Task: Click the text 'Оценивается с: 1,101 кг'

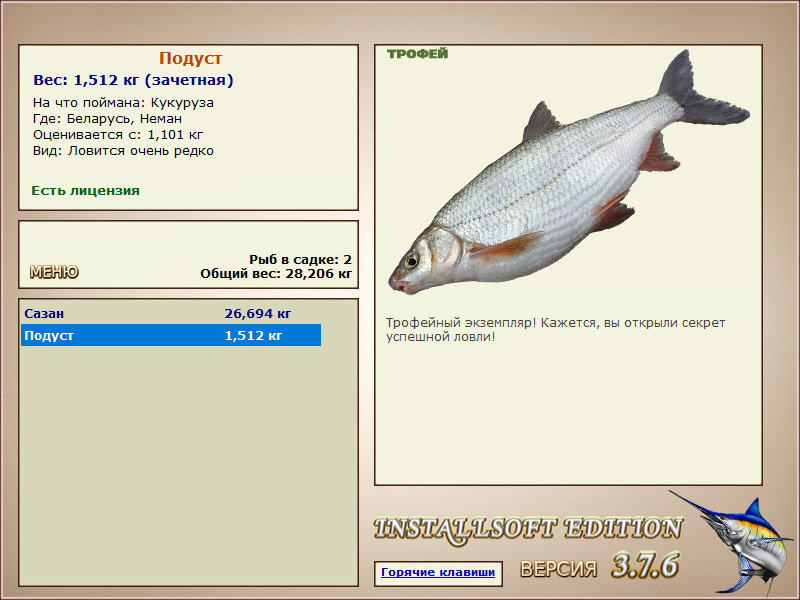Action: (118, 135)
